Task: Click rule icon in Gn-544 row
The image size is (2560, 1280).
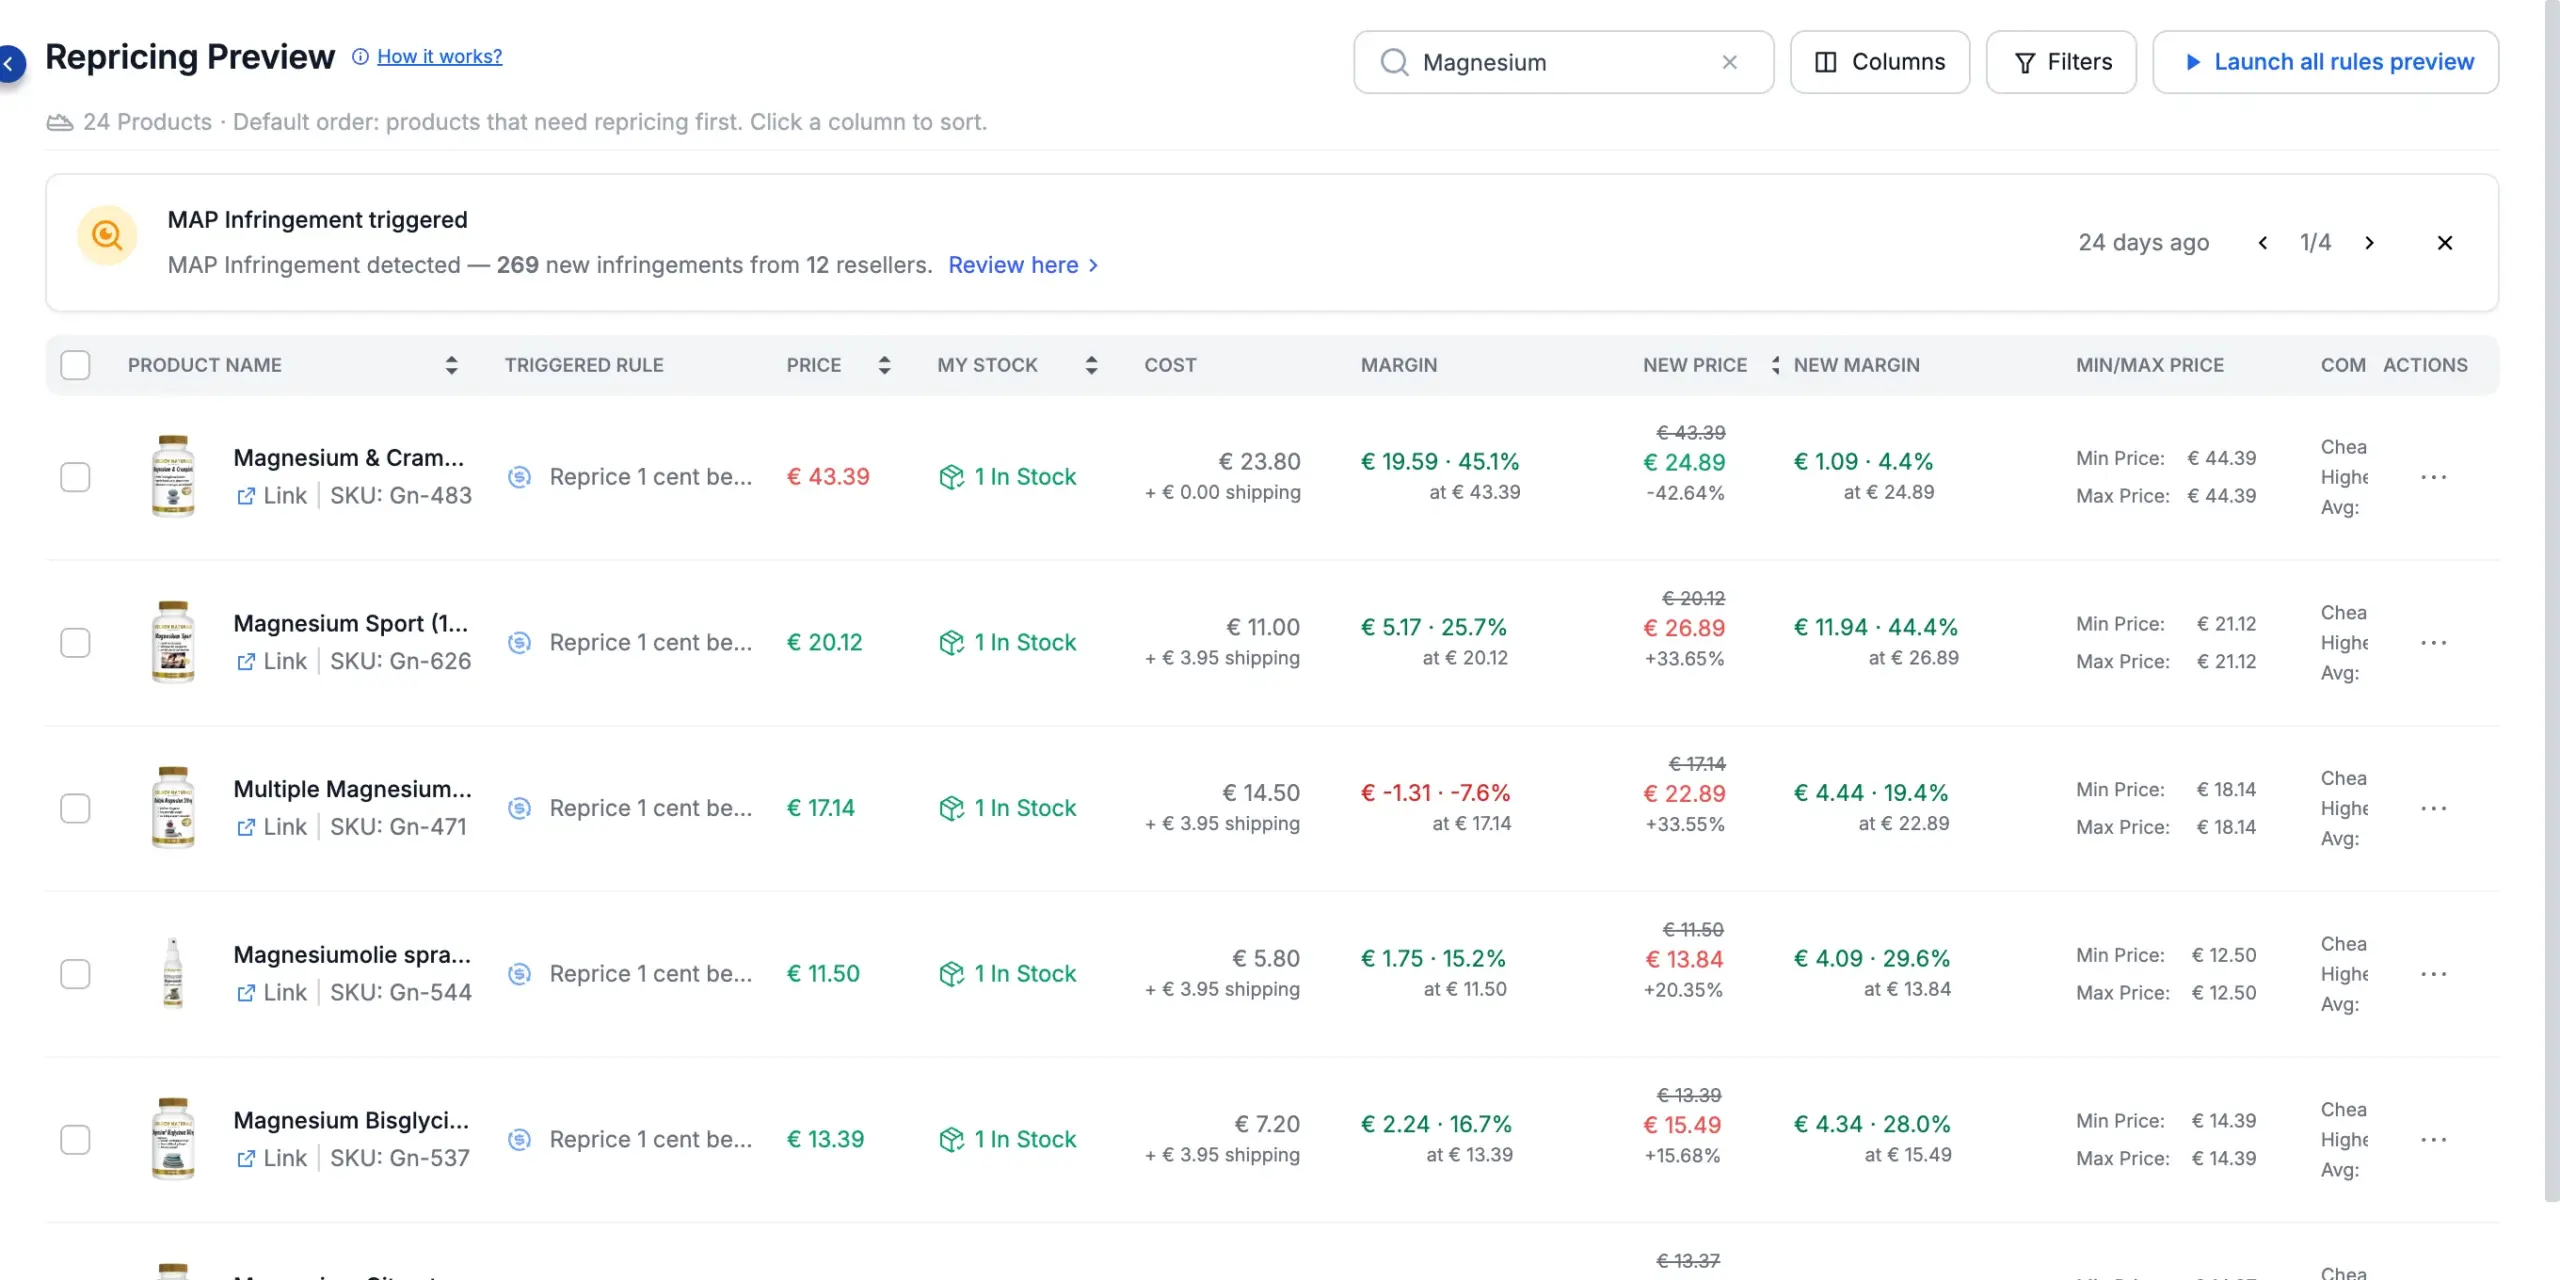Action: [519, 974]
